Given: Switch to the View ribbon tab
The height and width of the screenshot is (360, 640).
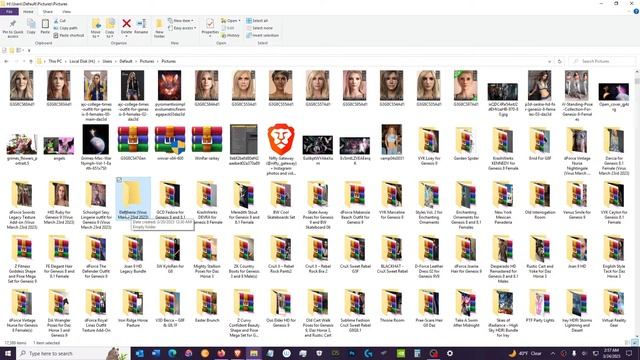Looking at the screenshot, I should click(66, 11).
